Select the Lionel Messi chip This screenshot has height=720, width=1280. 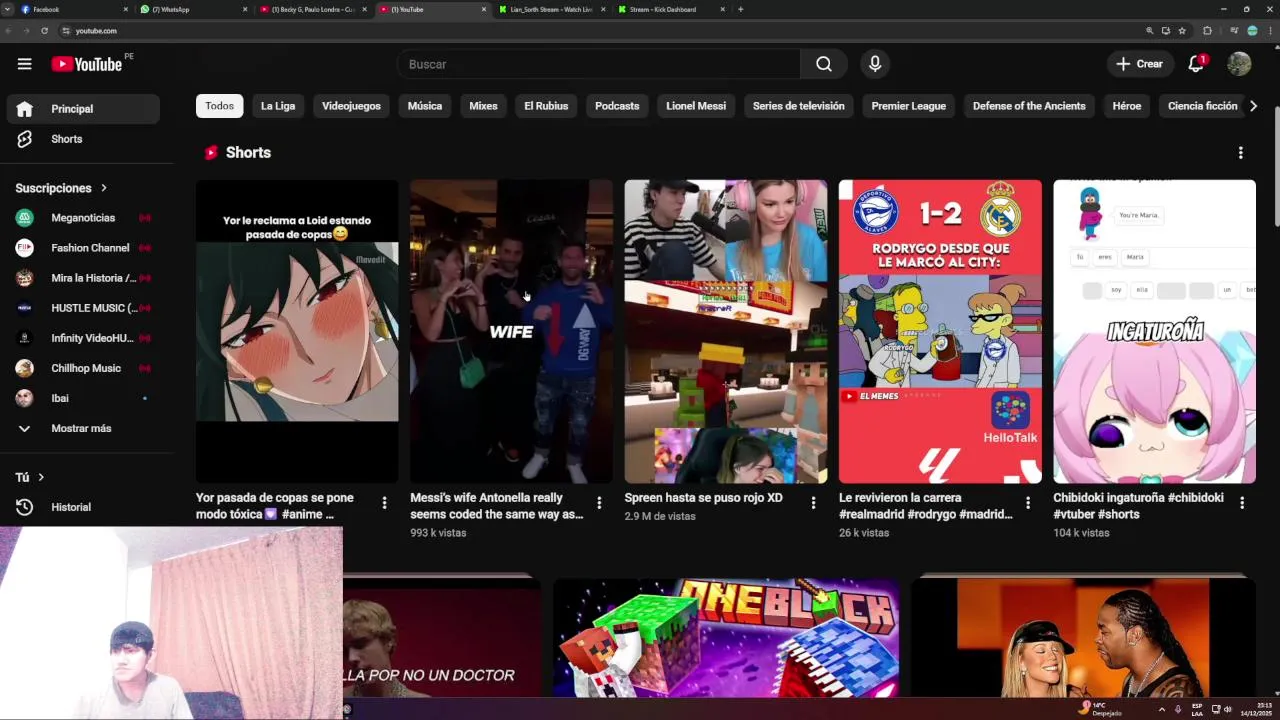pyautogui.click(x=696, y=106)
